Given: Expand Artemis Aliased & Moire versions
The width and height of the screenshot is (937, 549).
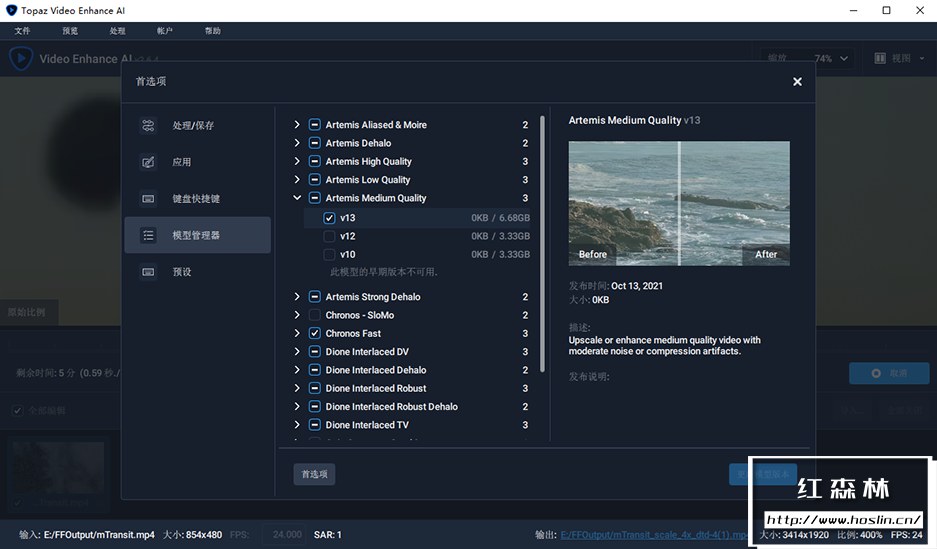Looking at the screenshot, I should point(297,124).
